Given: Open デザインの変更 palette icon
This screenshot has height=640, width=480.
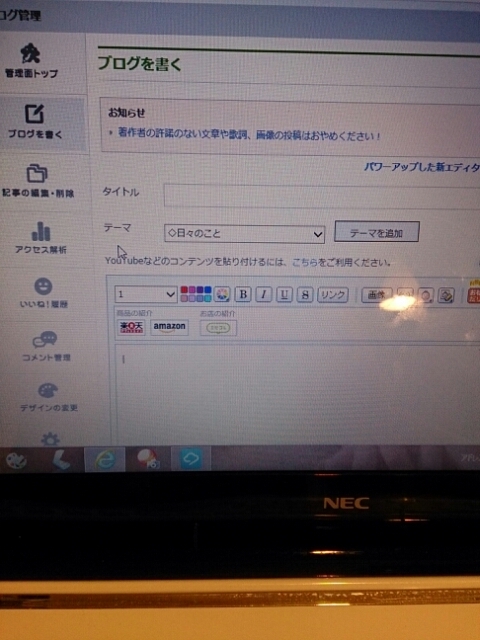Looking at the screenshot, I should 48,391.
